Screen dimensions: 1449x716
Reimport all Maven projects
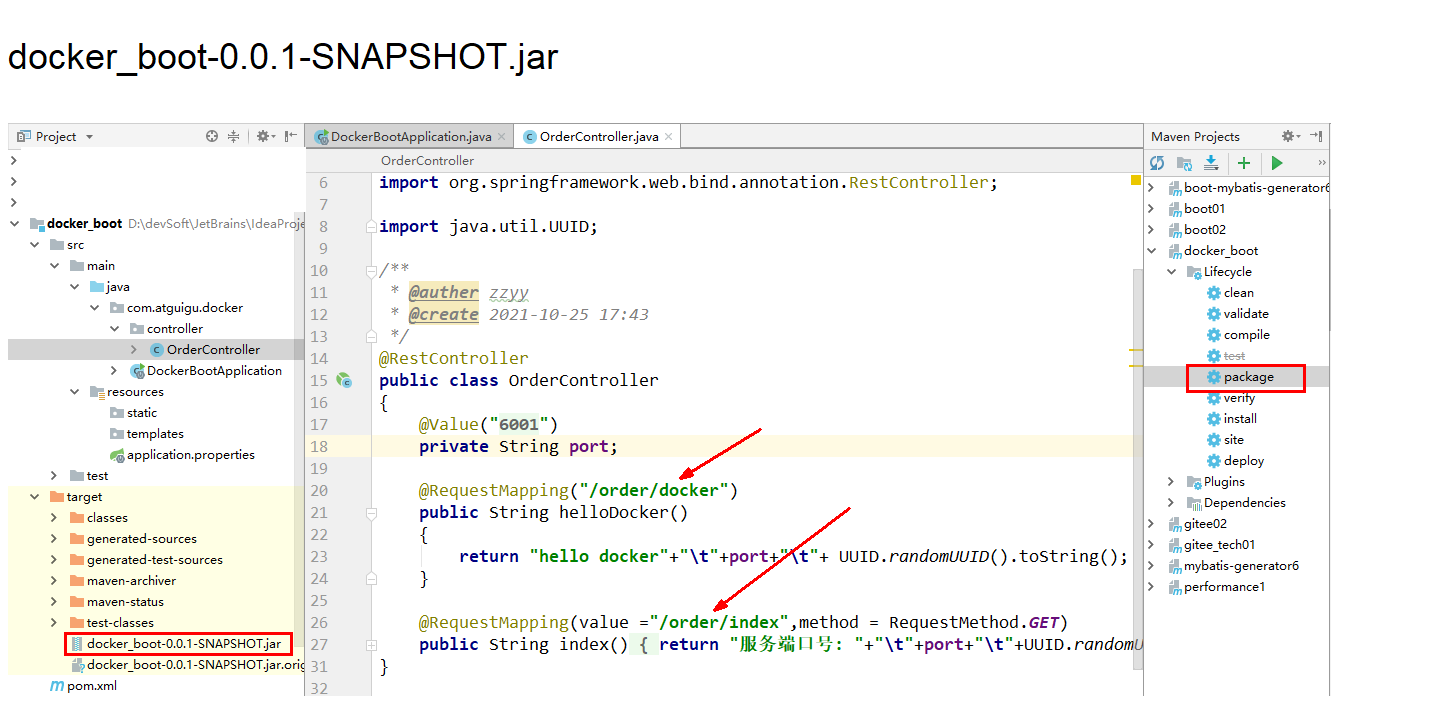pyautogui.click(x=1157, y=162)
